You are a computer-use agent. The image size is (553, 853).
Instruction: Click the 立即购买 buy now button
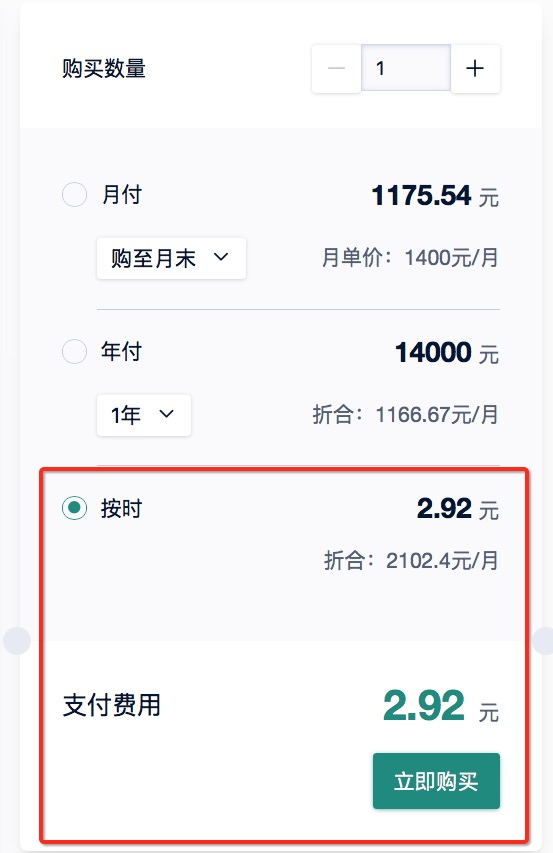(x=436, y=781)
